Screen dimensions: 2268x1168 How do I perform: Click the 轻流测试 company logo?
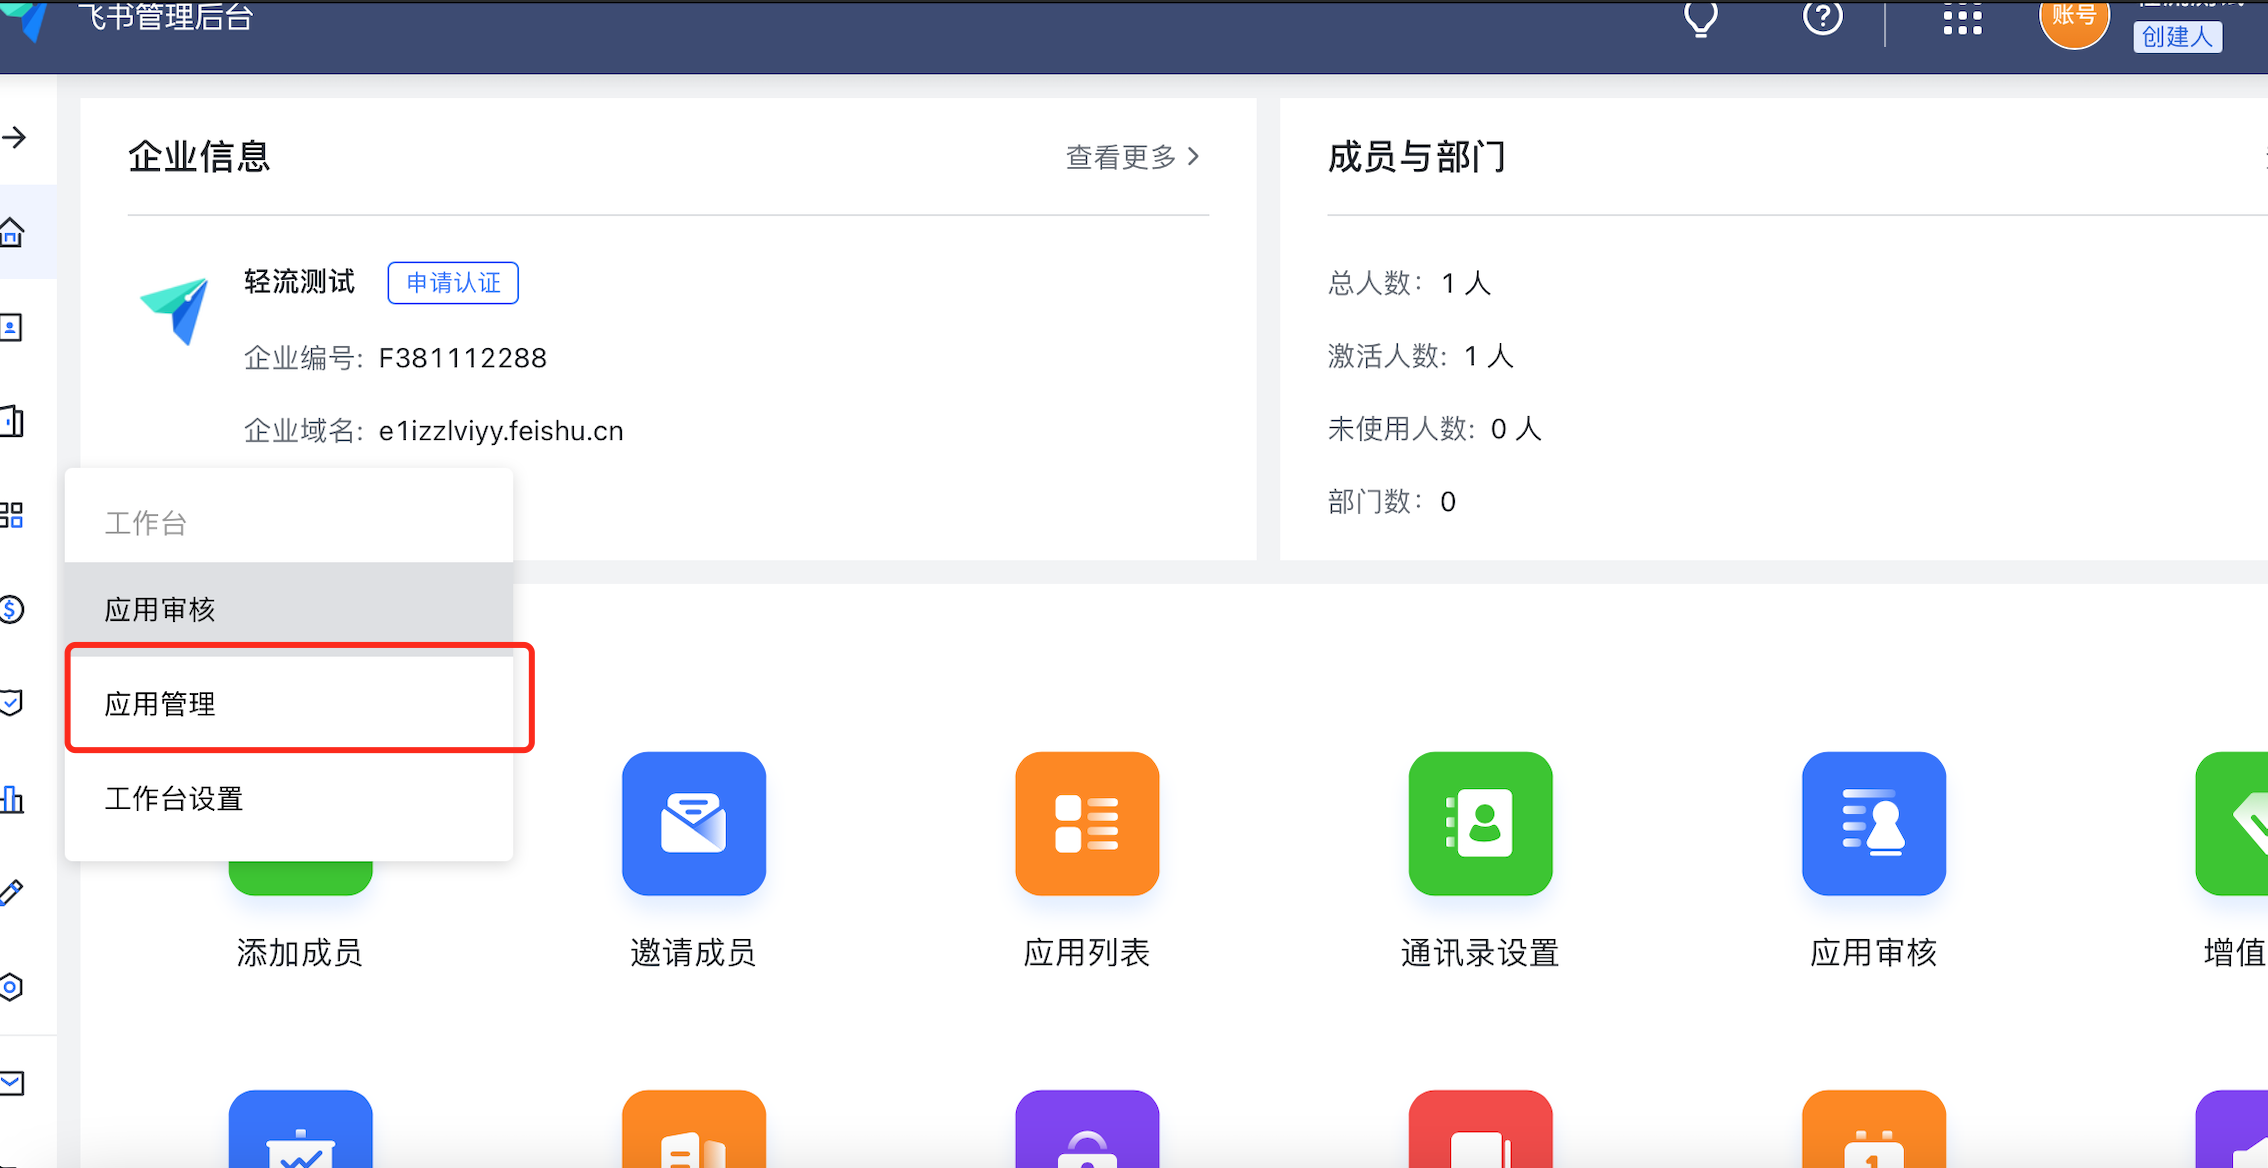click(175, 311)
